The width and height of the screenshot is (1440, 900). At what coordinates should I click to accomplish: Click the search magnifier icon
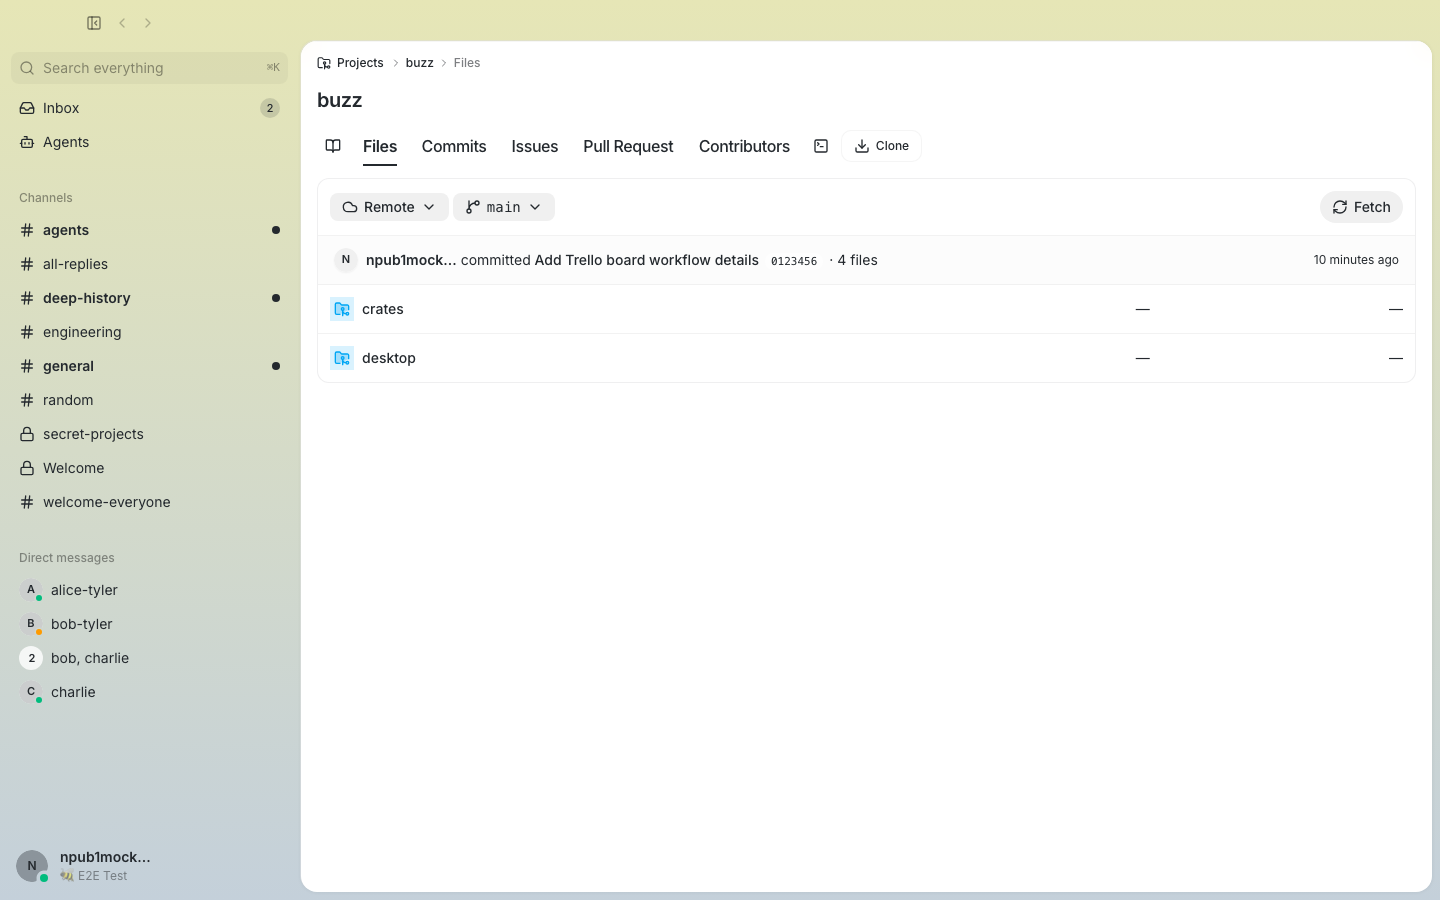click(x=27, y=68)
